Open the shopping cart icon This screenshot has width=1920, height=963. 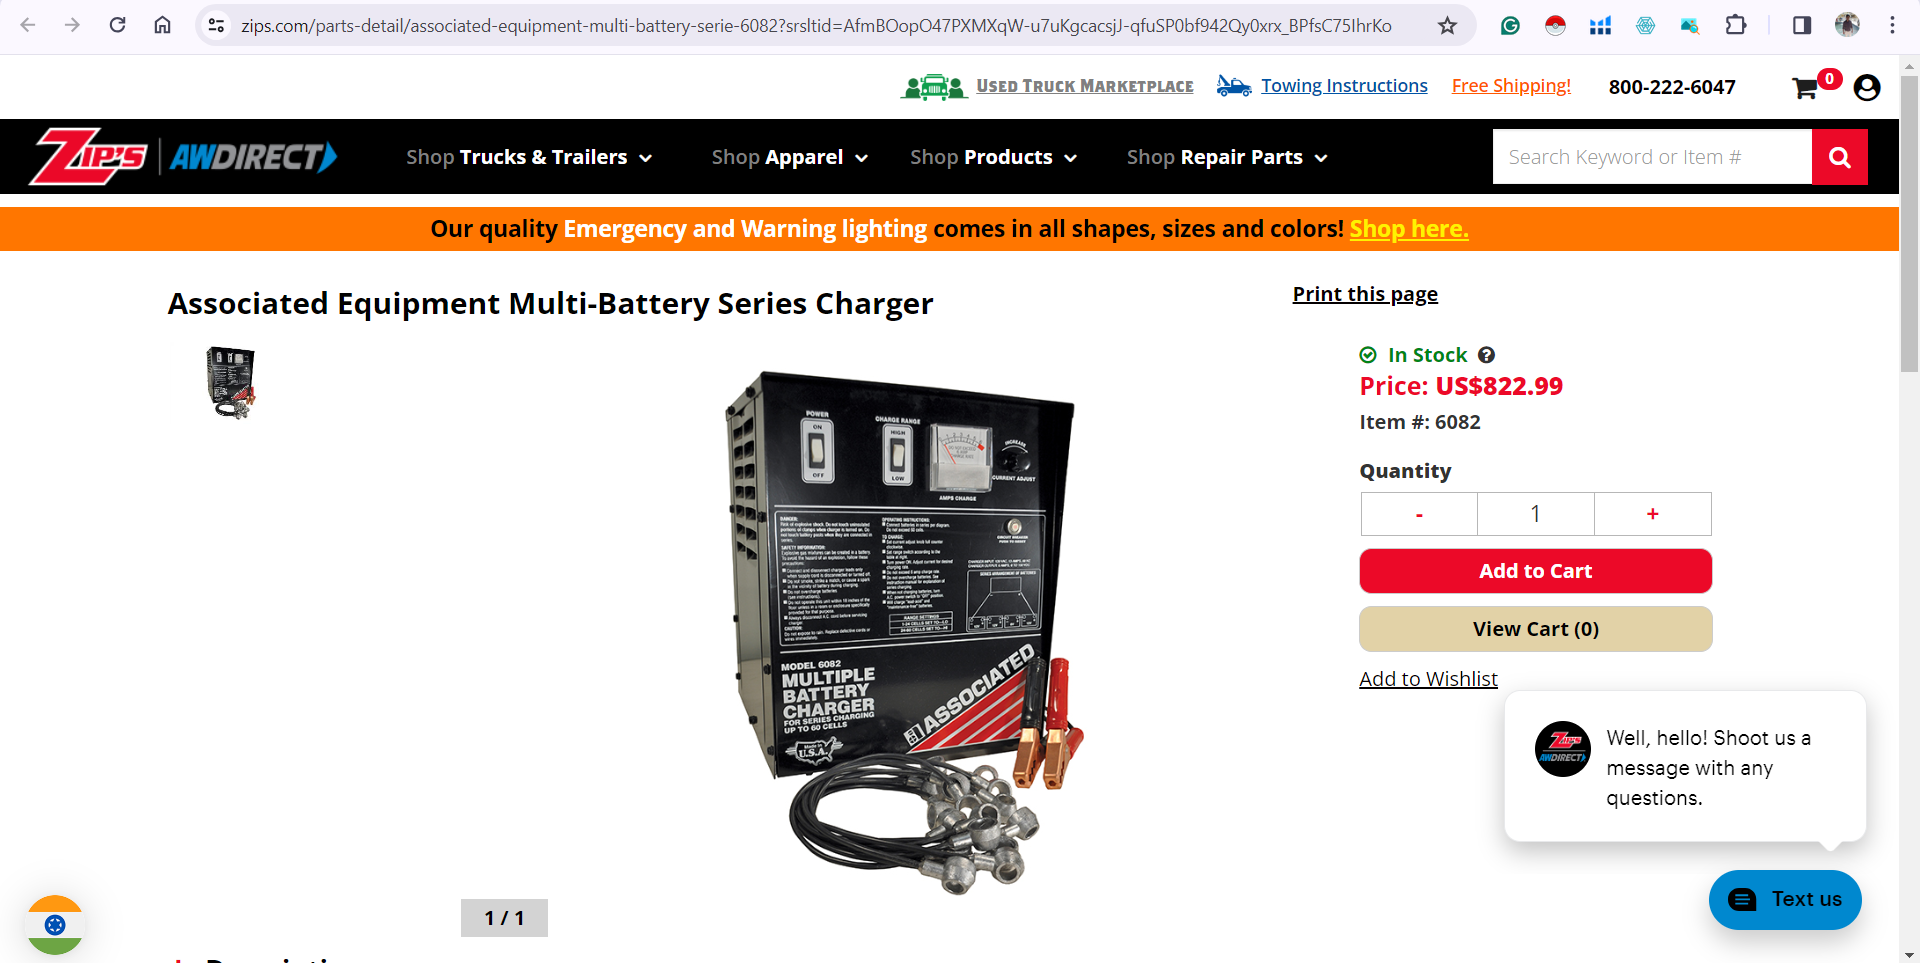[1805, 88]
